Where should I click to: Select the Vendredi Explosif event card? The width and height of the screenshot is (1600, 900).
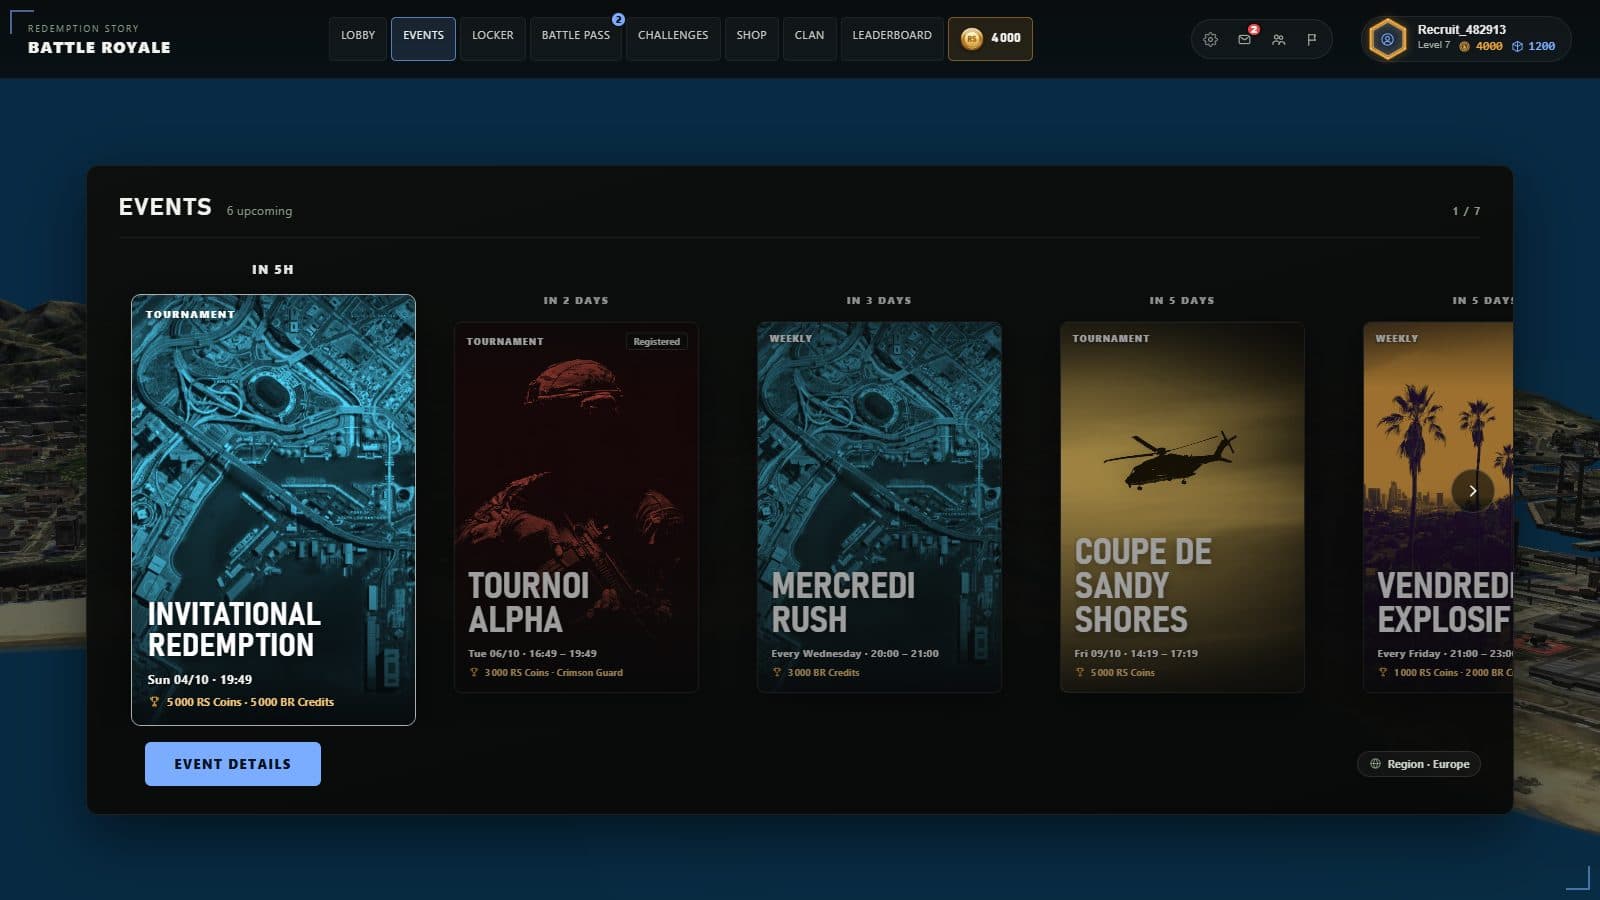pyautogui.click(x=1438, y=507)
